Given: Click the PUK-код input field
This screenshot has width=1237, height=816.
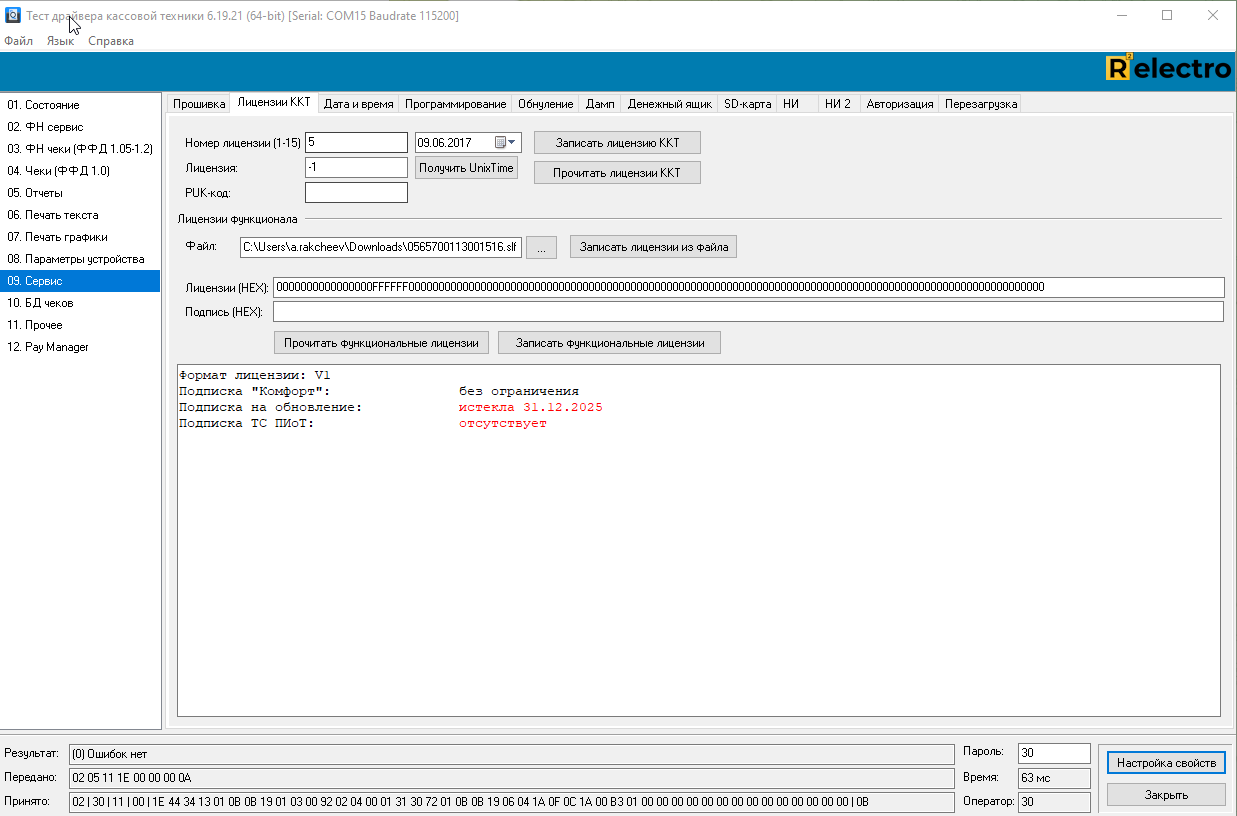Looking at the screenshot, I should [356, 193].
